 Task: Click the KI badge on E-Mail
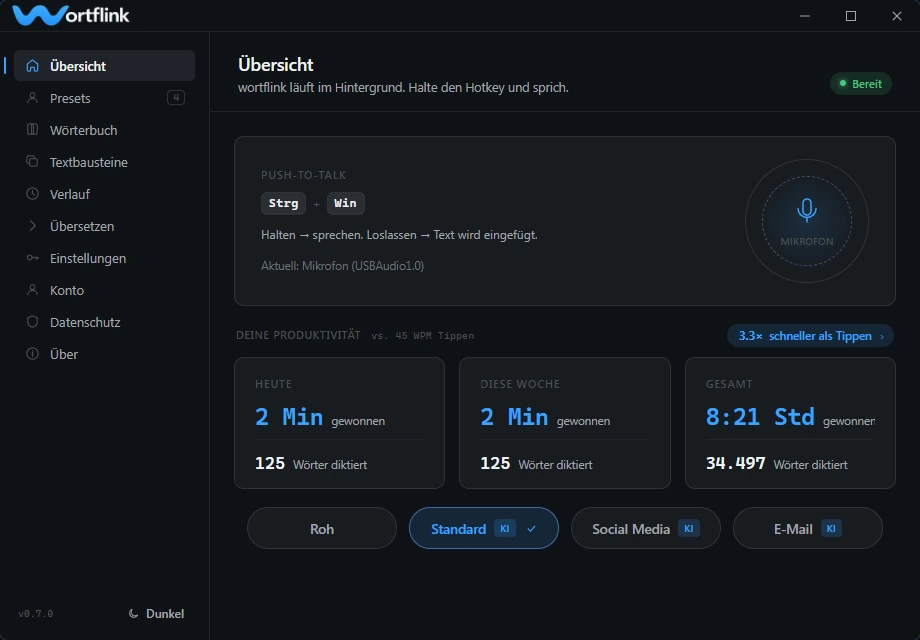tap(831, 529)
